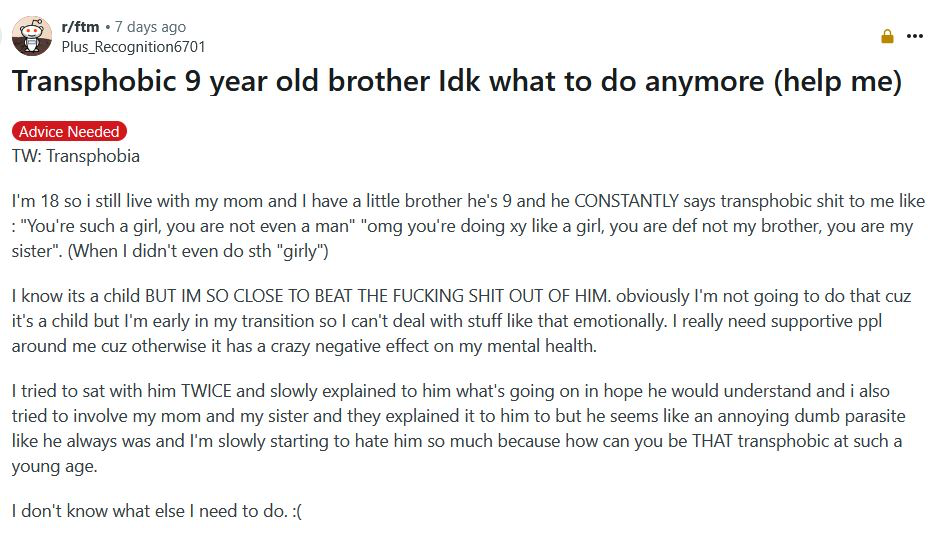Open the three-dot post options menu
Viewport: 944px width, 533px height.
point(914,36)
